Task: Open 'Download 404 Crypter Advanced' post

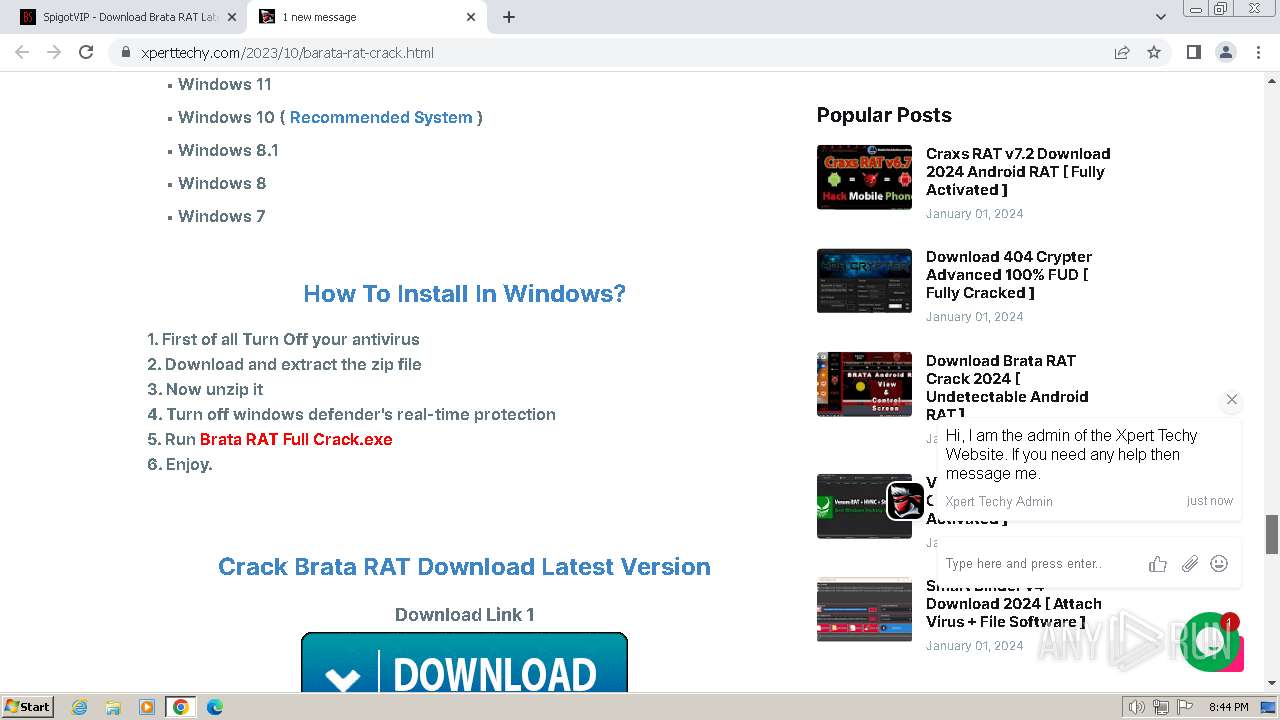Action: point(1009,274)
